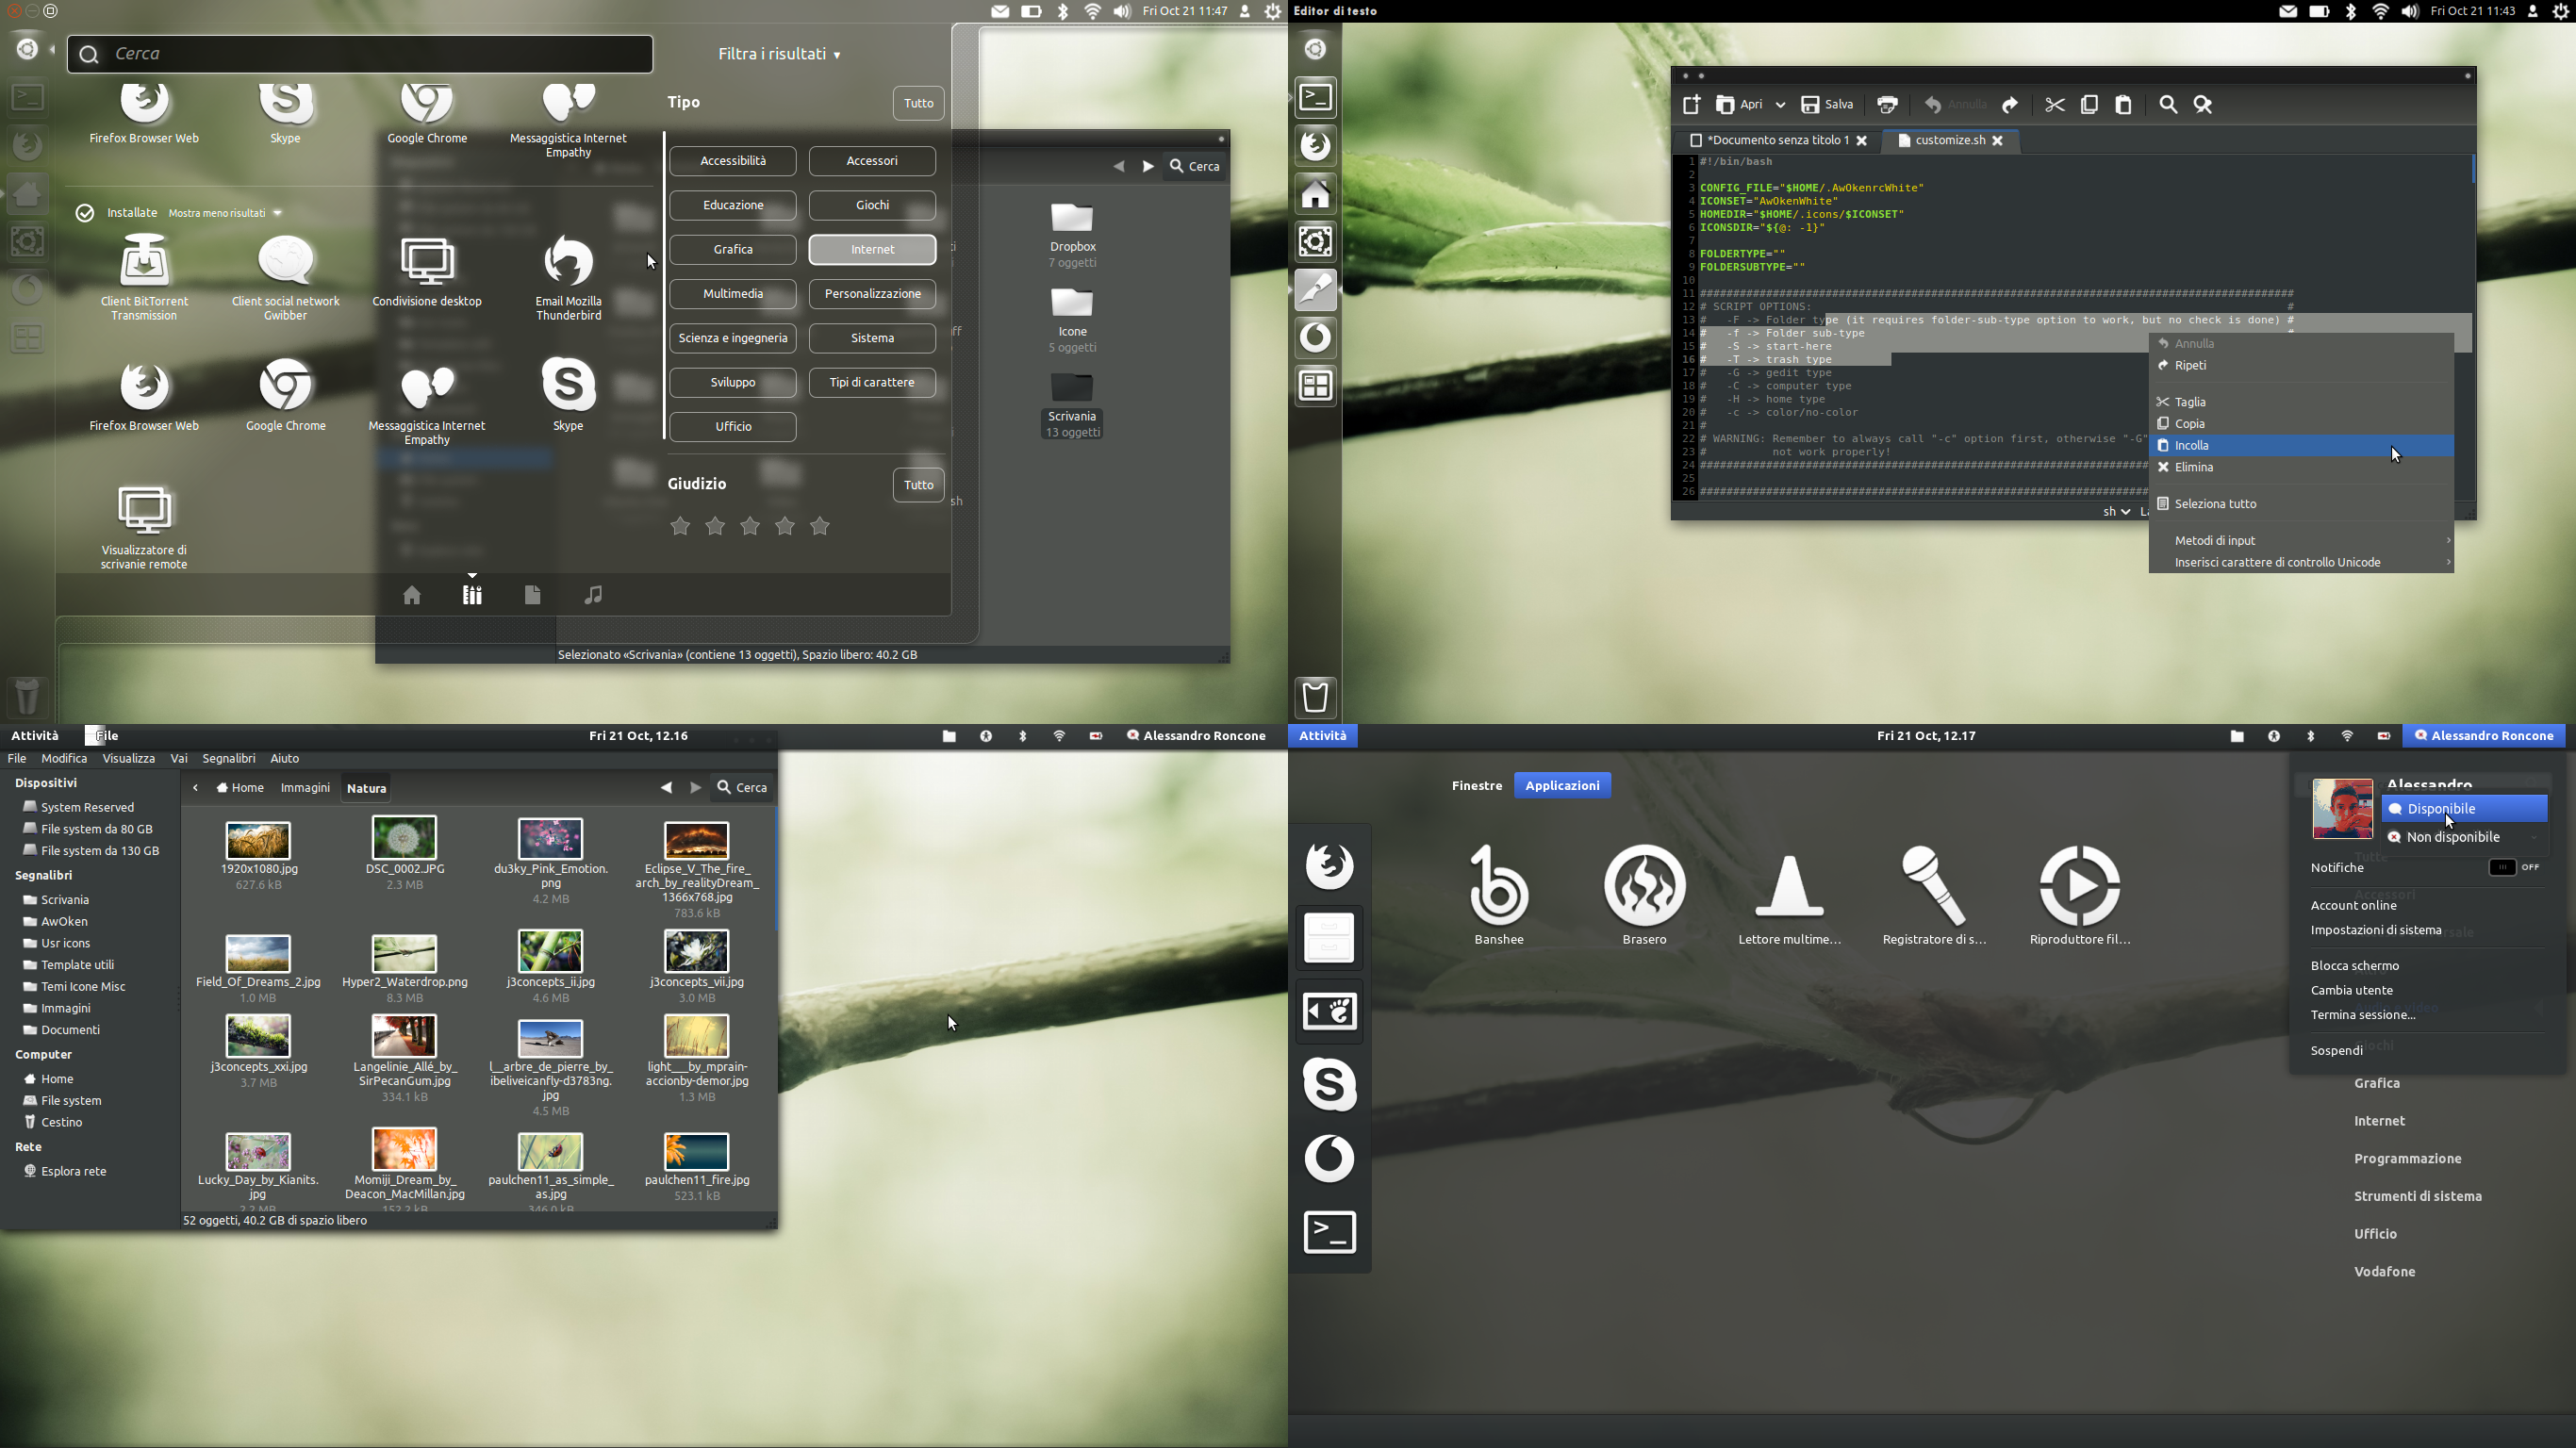Expand the Metodi di input submenu

[2301, 540]
